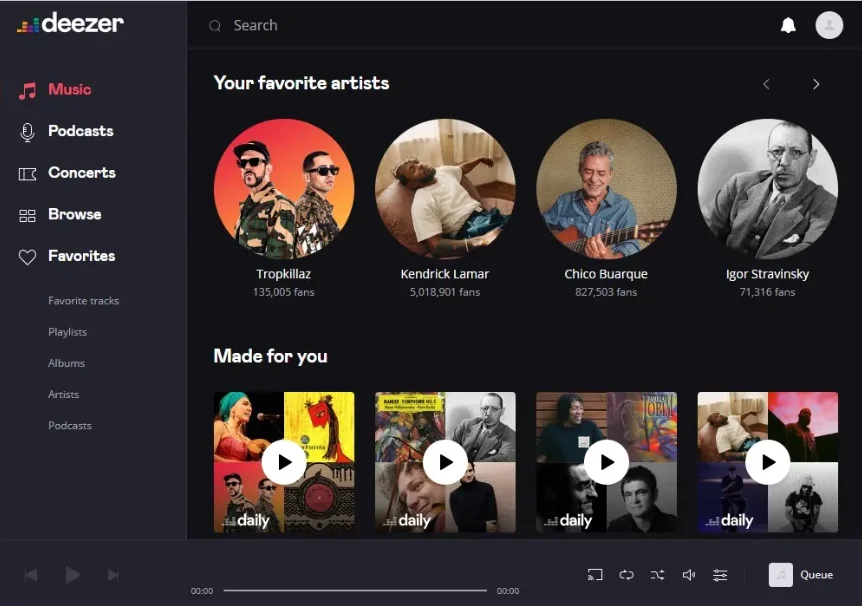Click the "827,503 fans" text
This screenshot has width=862, height=607.
coord(606,293)
